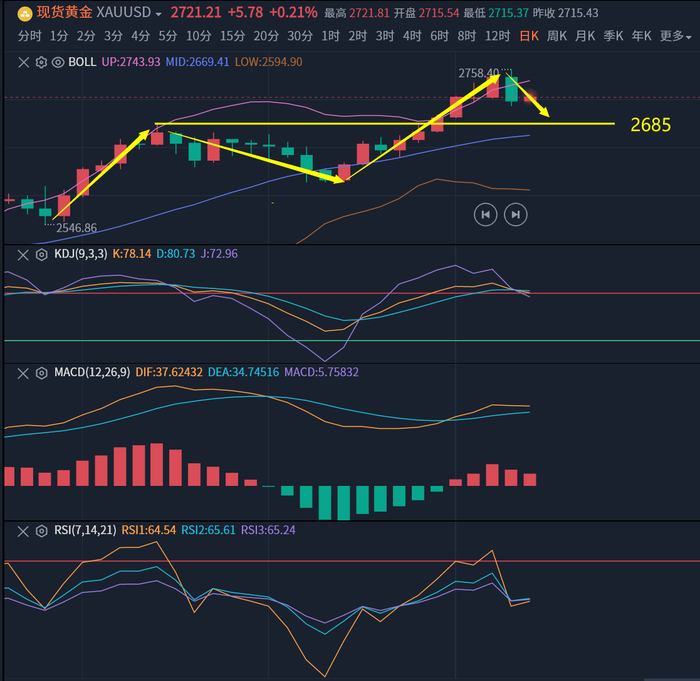
Task: Open RSI indicator settings
Action: click(41, 531)
